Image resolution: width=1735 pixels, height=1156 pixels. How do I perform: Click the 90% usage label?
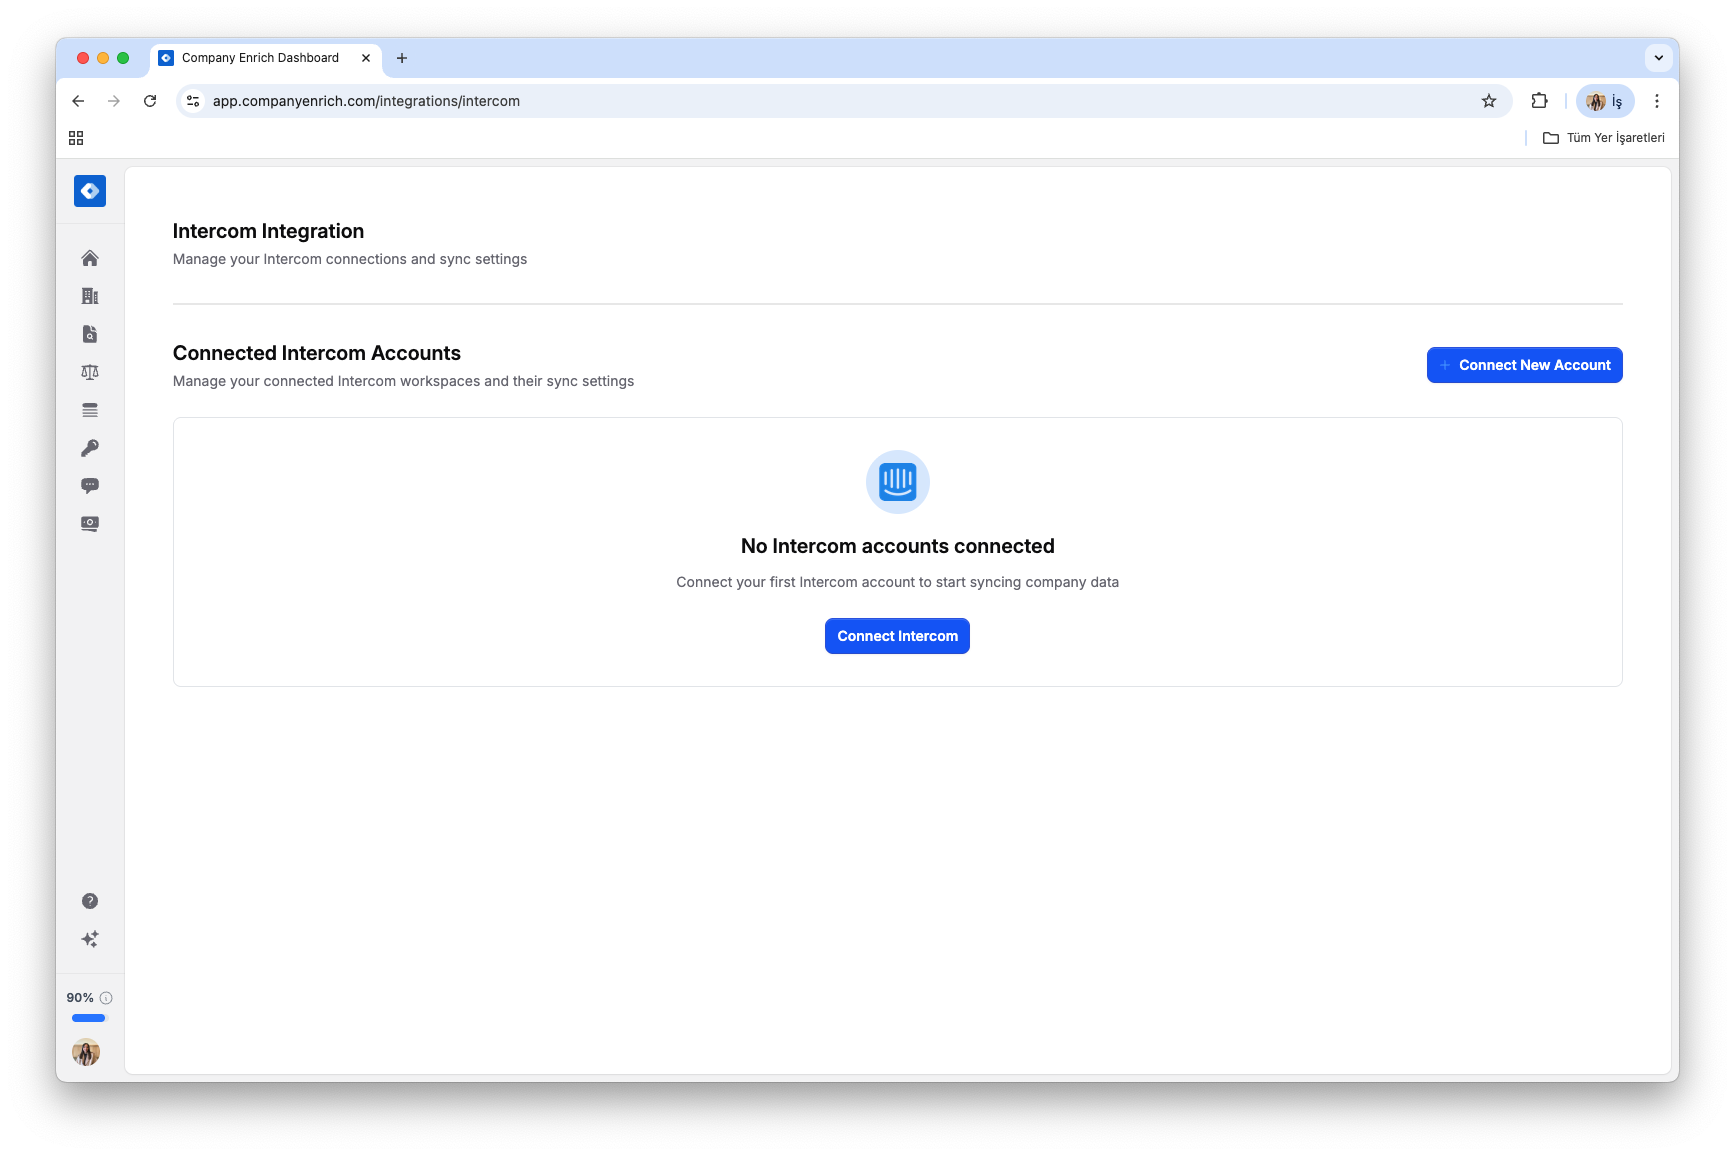pos(80,998)
